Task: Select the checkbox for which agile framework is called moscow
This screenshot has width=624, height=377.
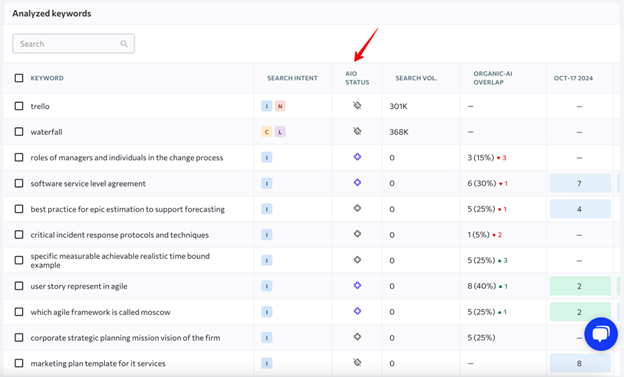Action: tap(19, 312)
